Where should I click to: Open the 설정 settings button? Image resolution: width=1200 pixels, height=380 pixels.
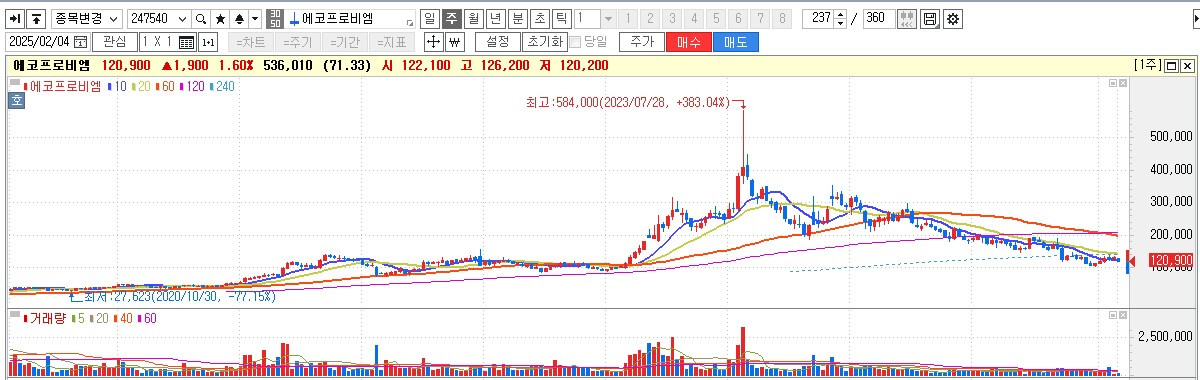497,42
